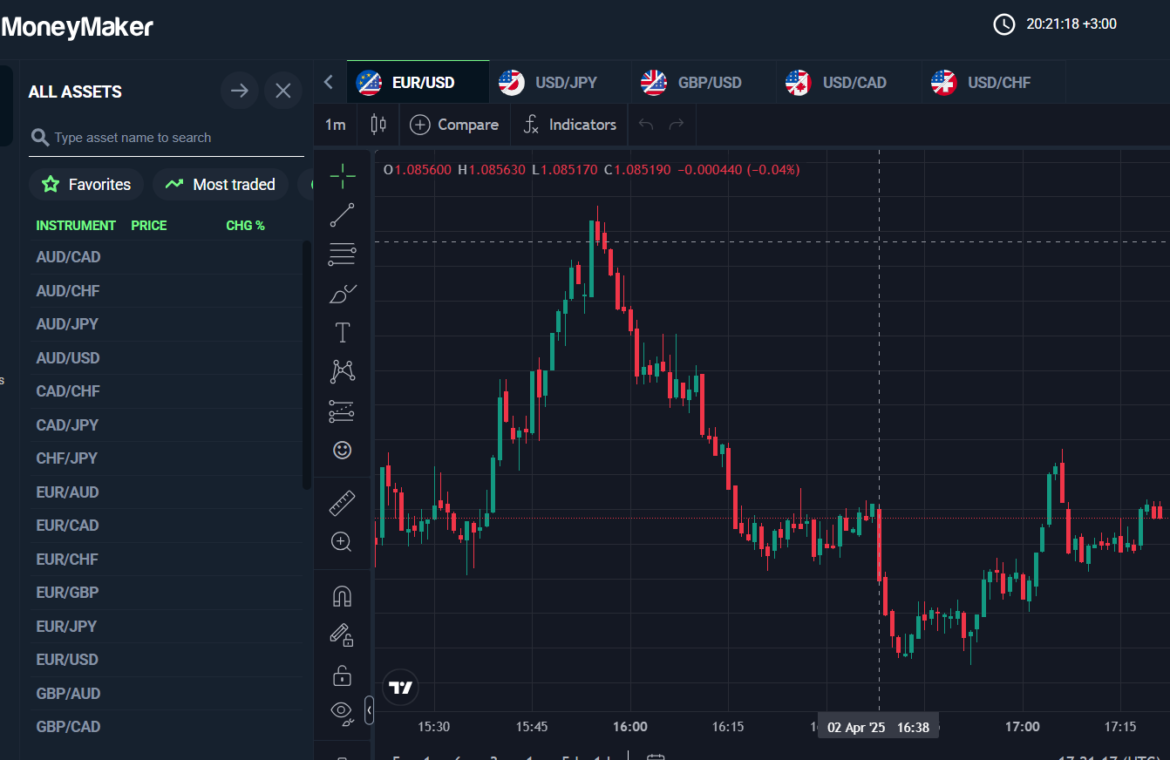
Task: Redo the last chart action
Action: click(677, 125)
